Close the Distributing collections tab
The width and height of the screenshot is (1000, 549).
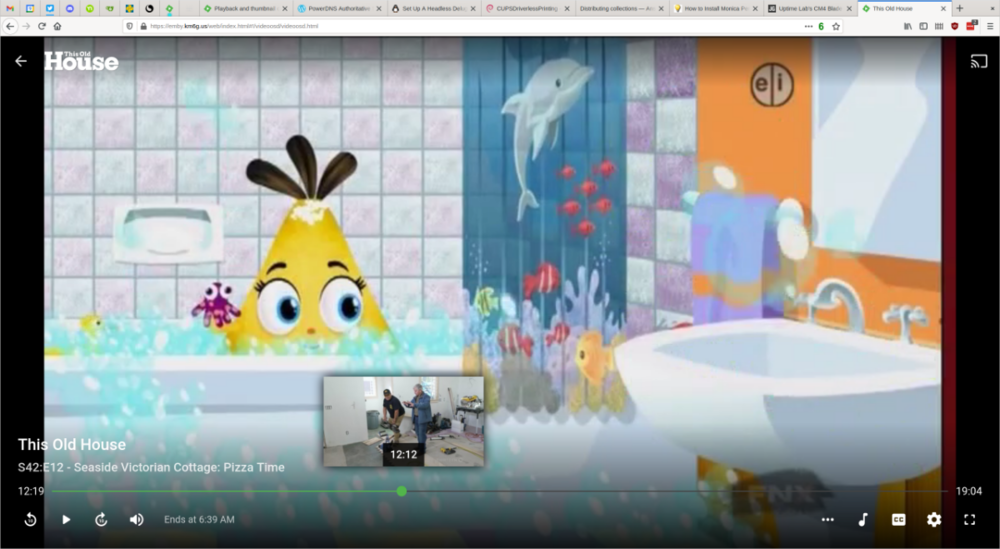point(661,9)
